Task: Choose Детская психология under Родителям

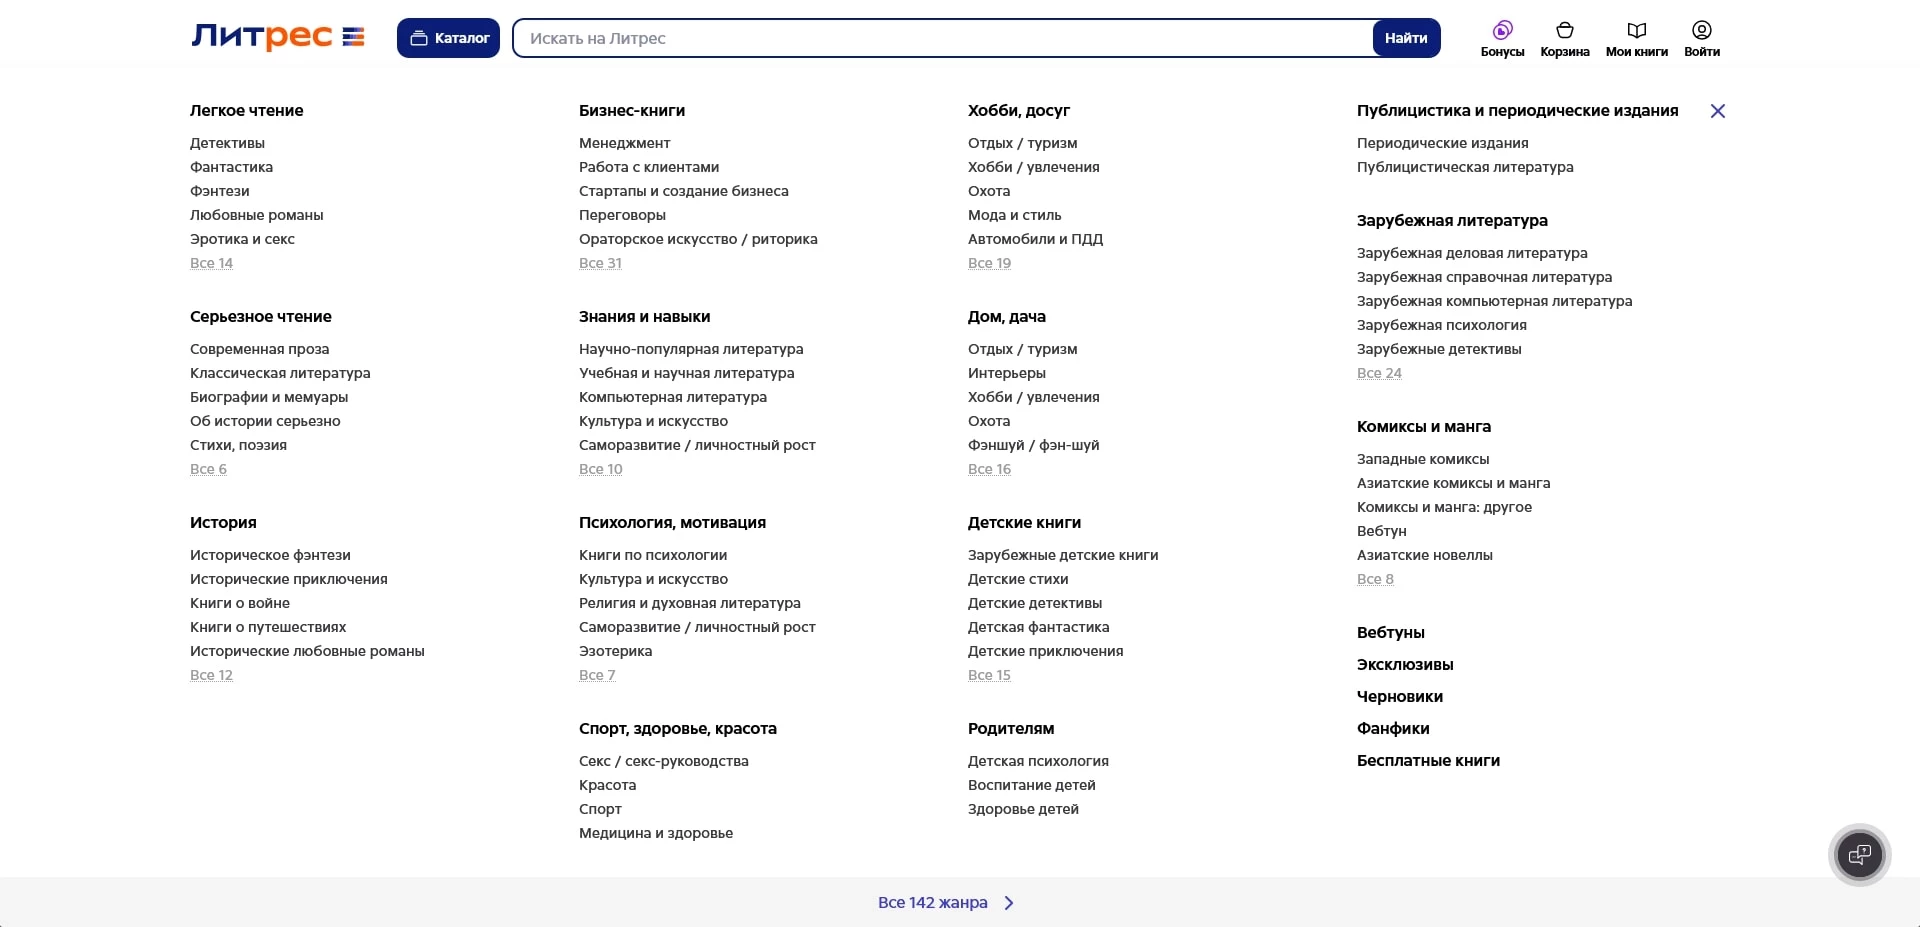Action: coord(1037,761)
